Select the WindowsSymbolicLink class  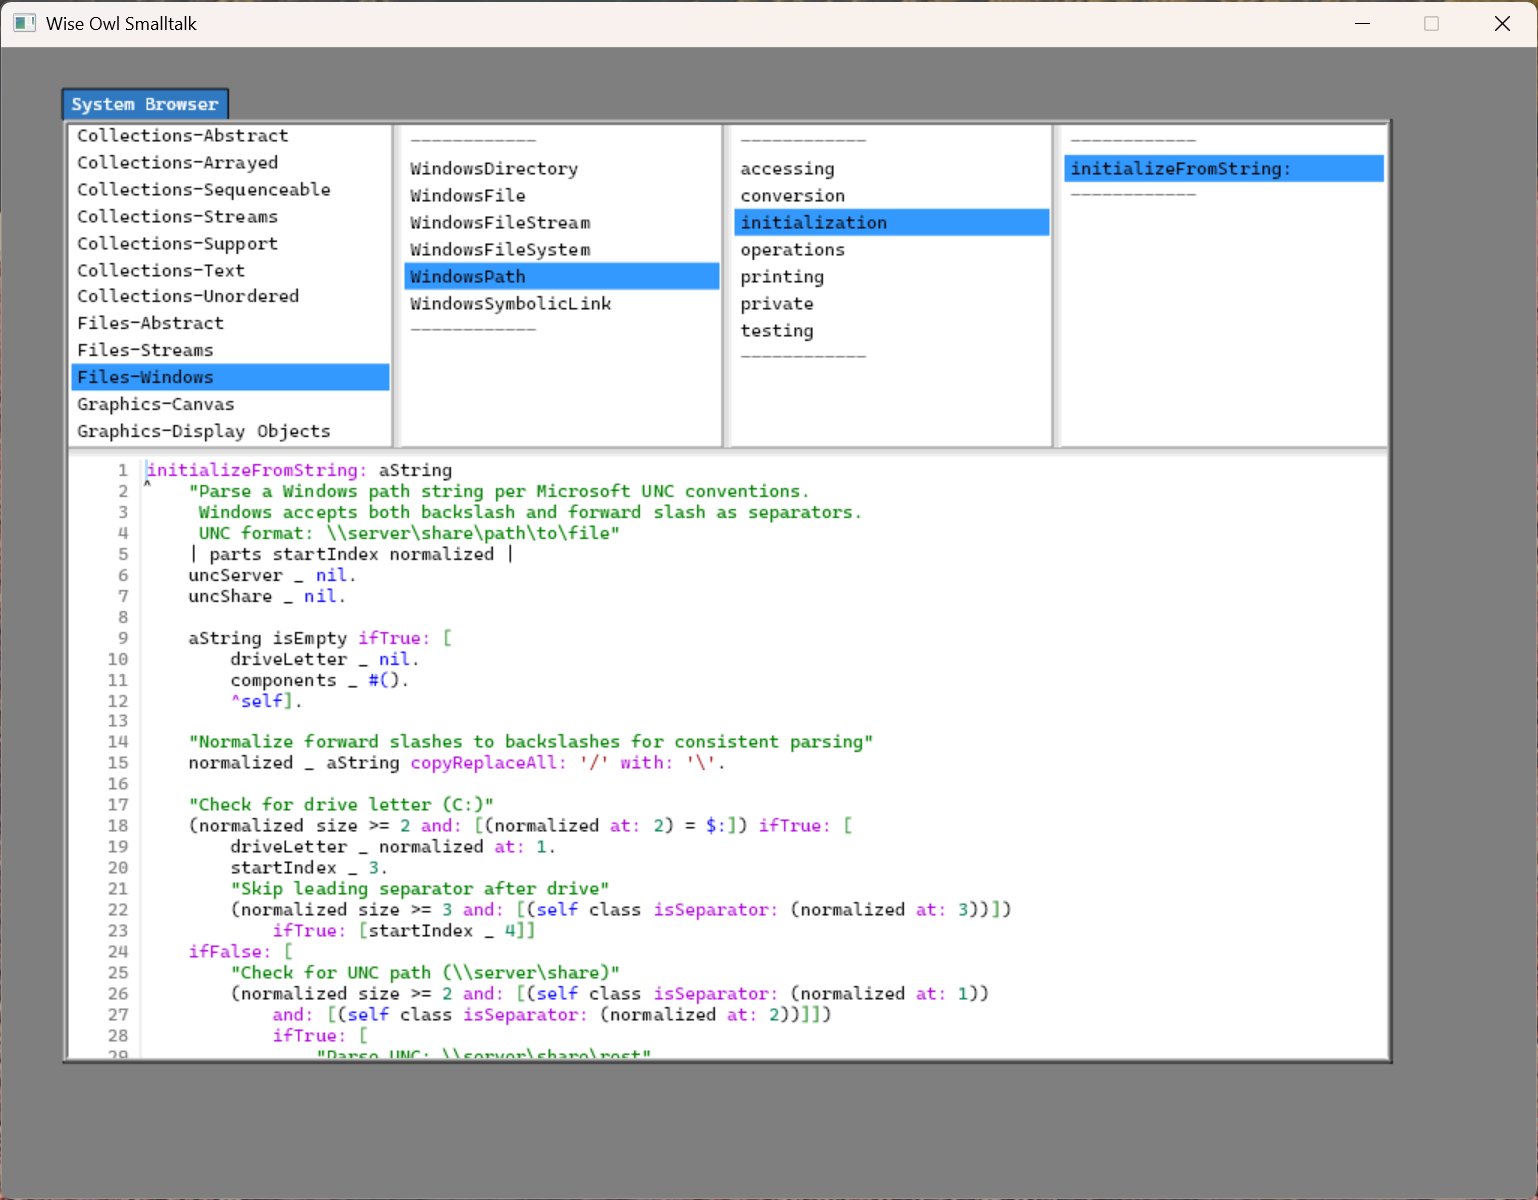511,303
